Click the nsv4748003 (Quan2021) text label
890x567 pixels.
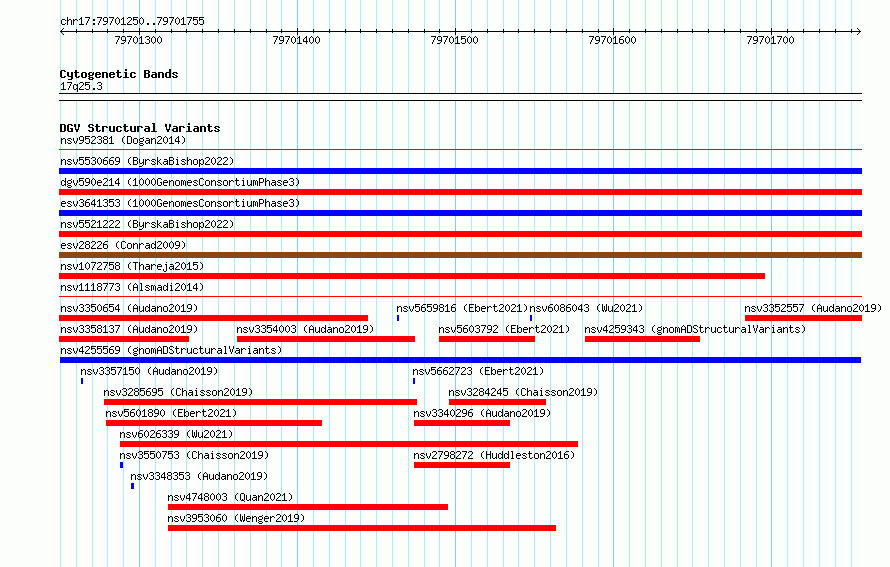[x=230, y=497]
